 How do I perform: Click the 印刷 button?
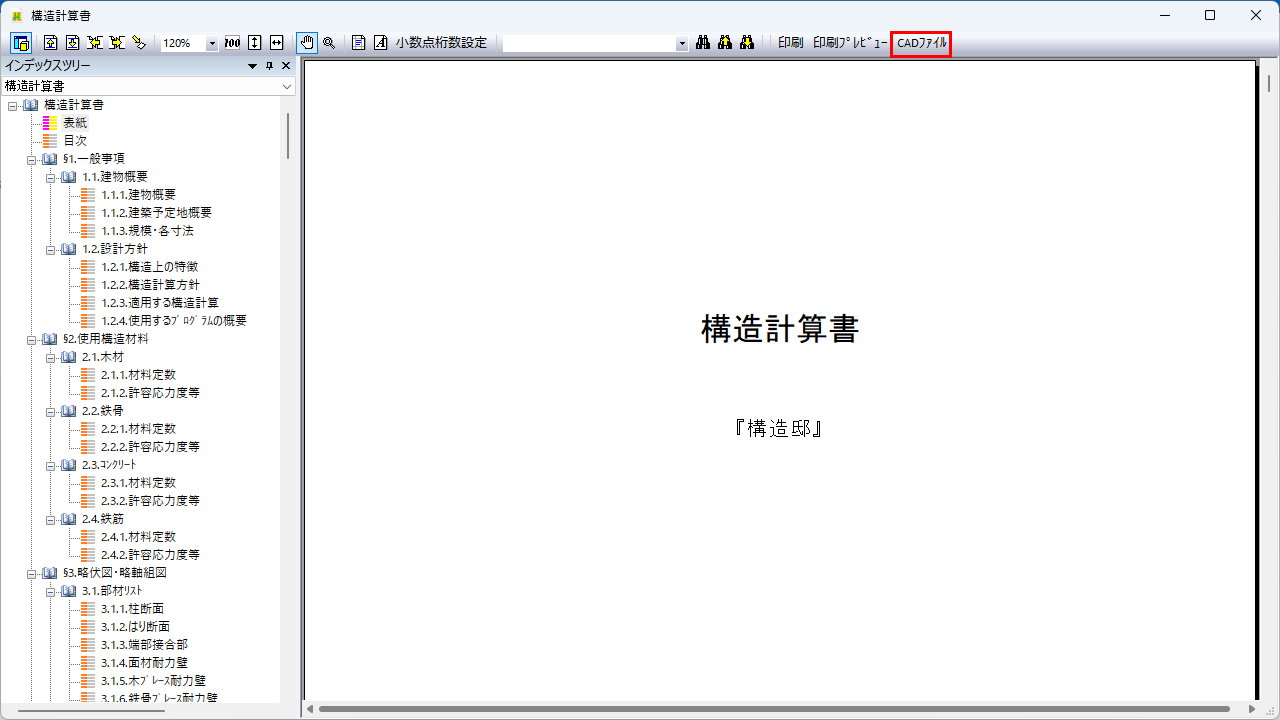tap(790, 43)
